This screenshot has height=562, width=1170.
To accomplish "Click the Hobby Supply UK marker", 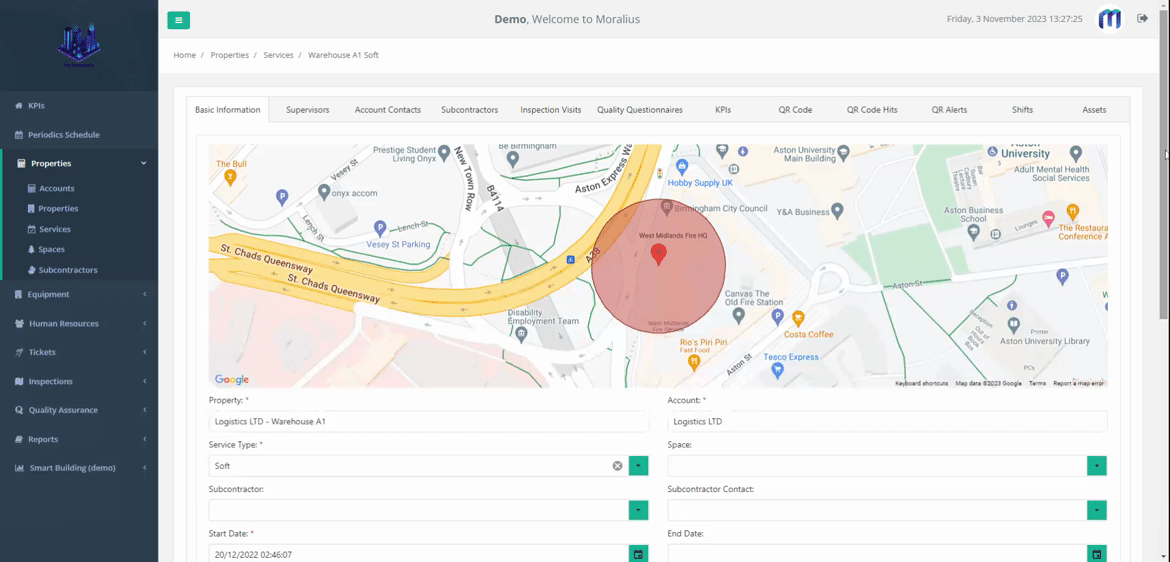I will tap(681, 166).
